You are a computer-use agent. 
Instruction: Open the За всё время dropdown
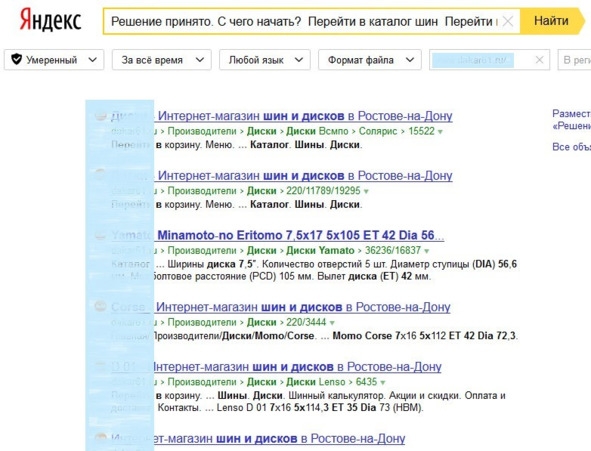point(162,60)
